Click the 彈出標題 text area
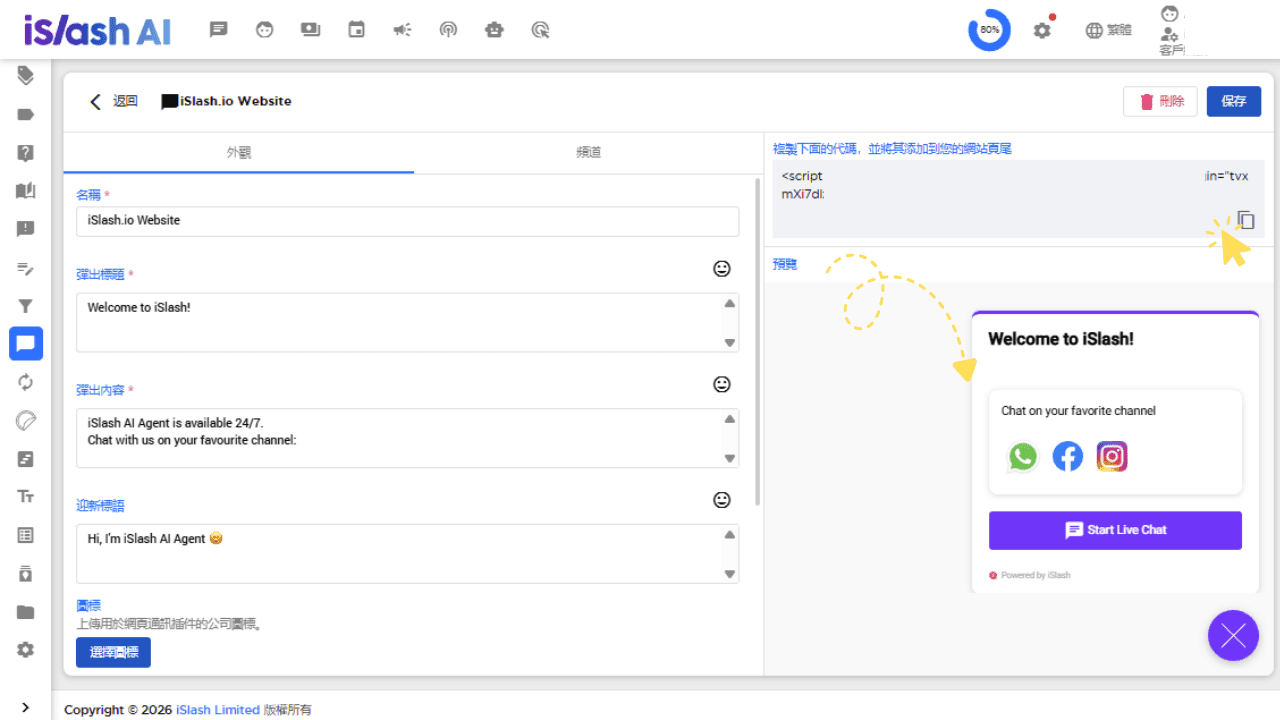The height and width of the screenshot is (720, 1280). (408, 322)
